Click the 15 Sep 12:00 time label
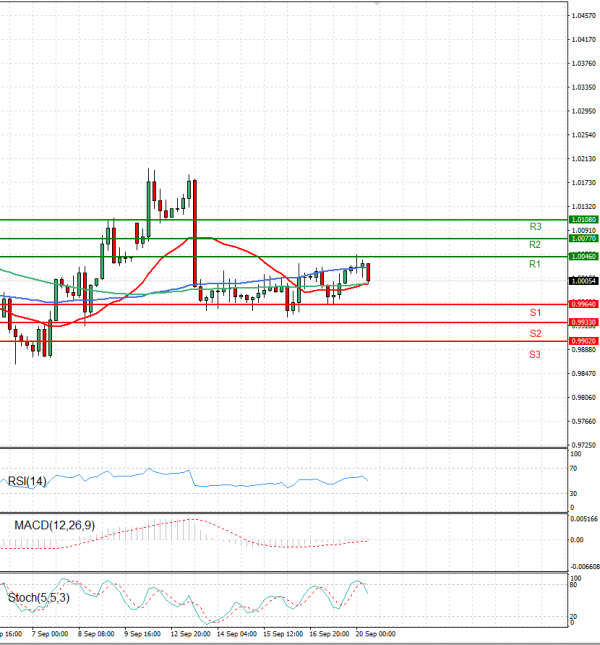Image resolution: width=600 pixels, height=645 pixels. point(283,634)
